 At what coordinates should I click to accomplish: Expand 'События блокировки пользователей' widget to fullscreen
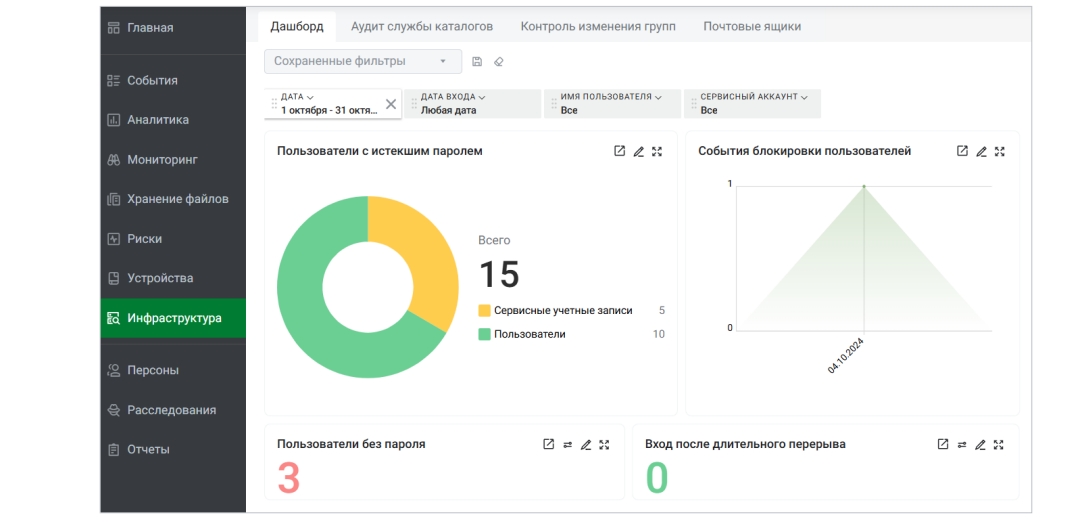click(999, 152)
